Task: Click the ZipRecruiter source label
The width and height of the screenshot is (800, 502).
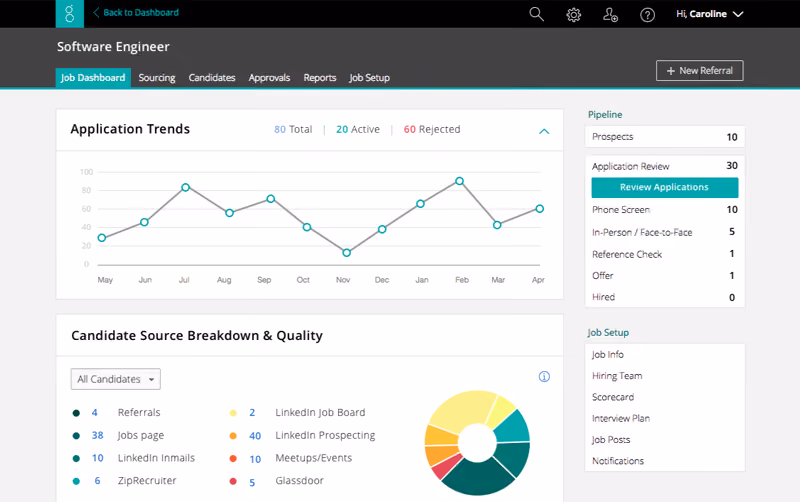Action: (x=147, y=481)
